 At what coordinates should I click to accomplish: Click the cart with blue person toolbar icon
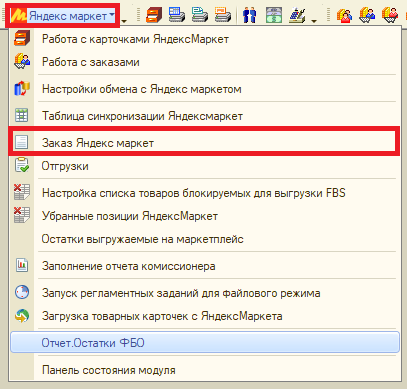tap(367, 15)
